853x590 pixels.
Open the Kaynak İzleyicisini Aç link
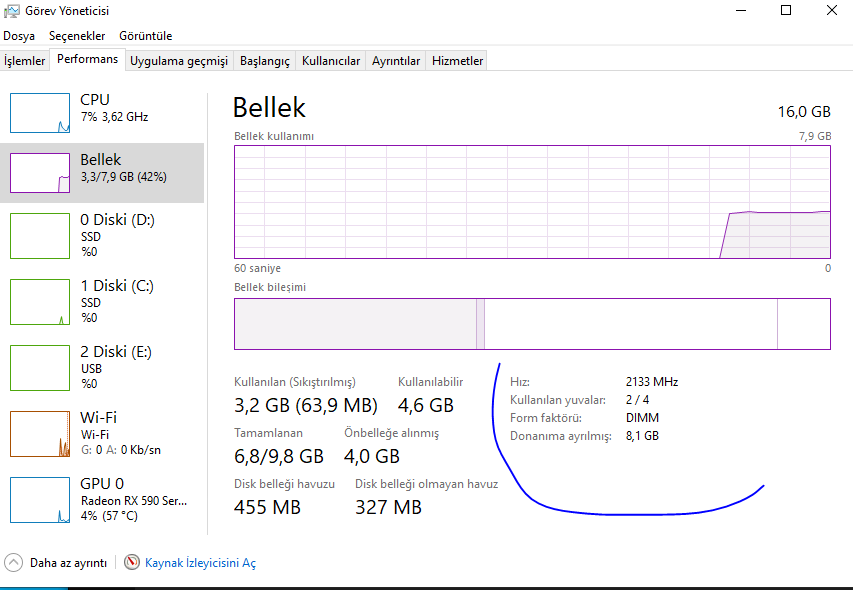200,563
